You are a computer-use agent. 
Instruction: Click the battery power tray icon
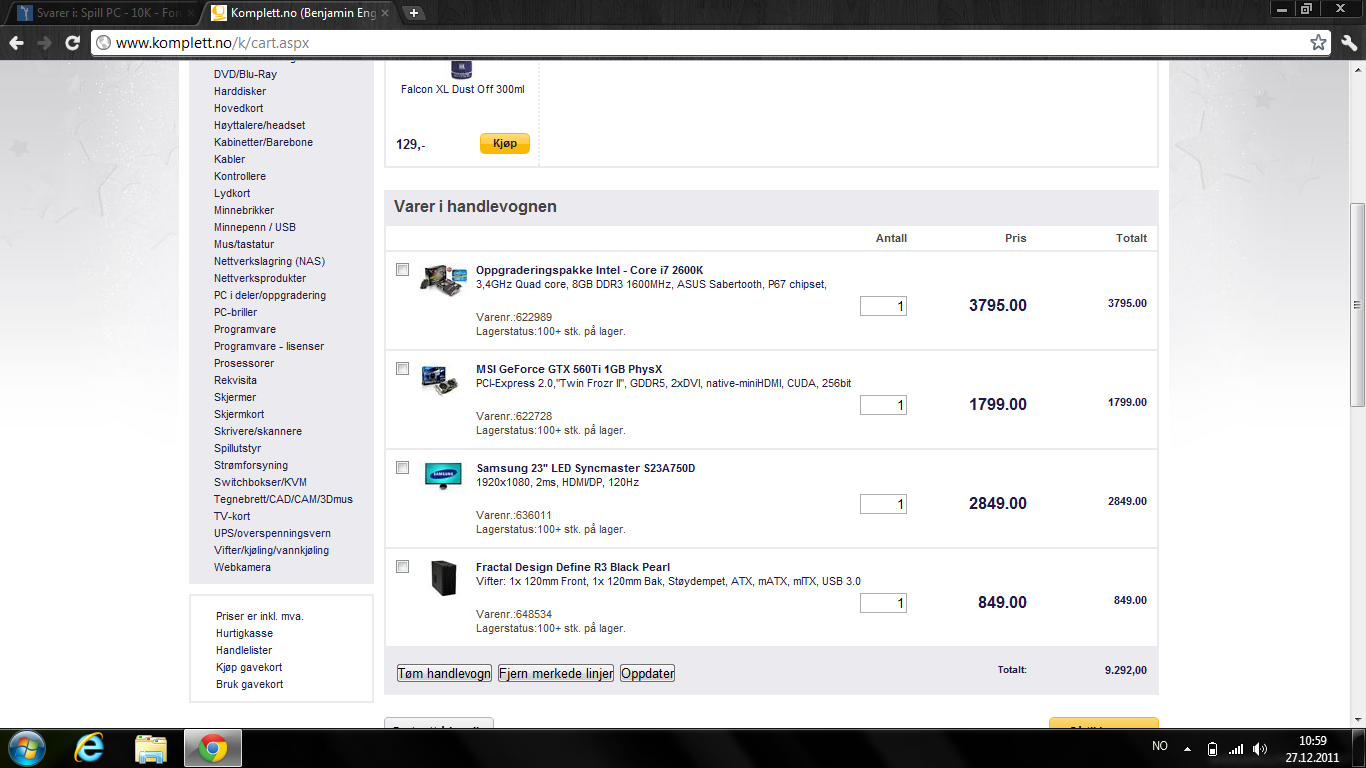tap(1213, 748)
